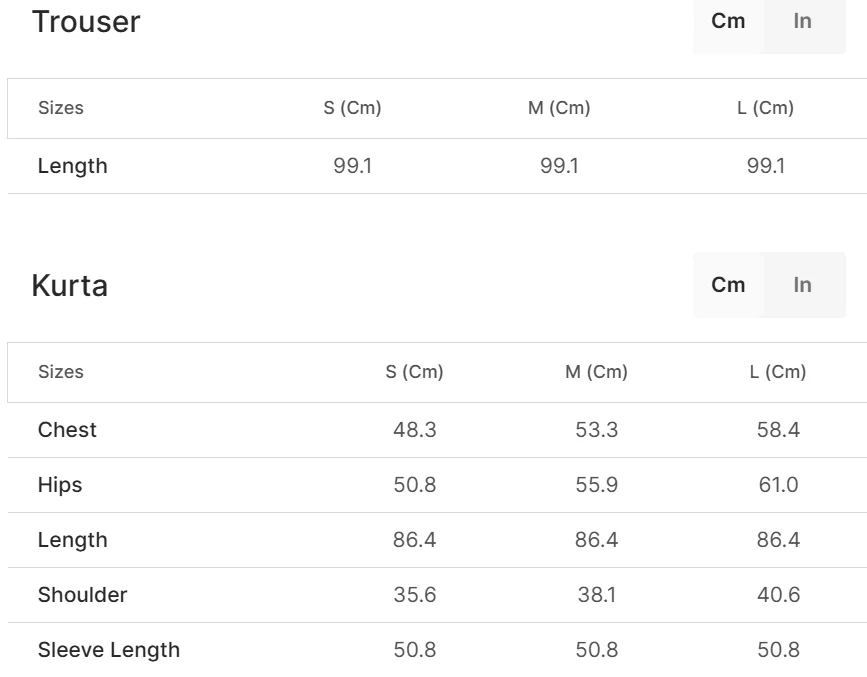Click the L (Cm) column header in Kurta table
This screenshot has width=867, height=677.
[x=778, y=372]
